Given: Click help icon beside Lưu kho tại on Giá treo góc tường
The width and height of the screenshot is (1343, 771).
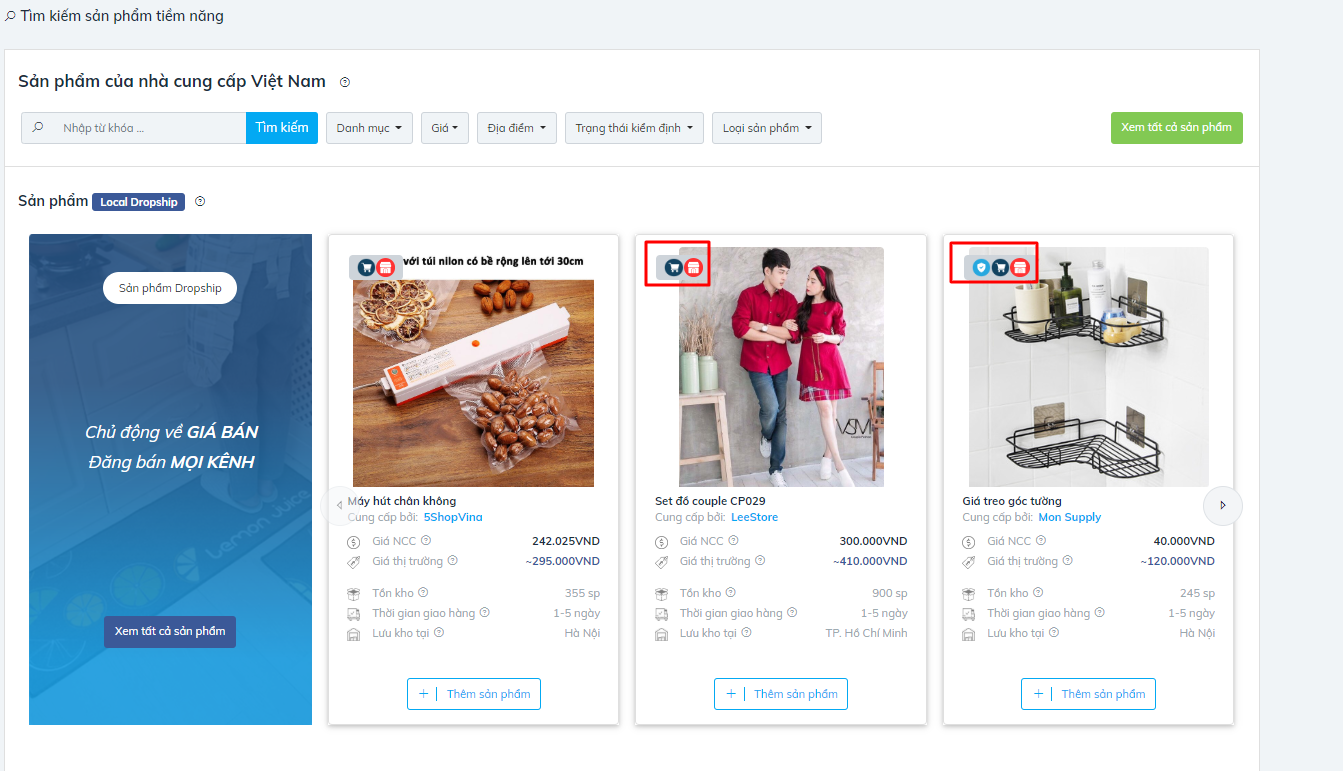Looking at the screenshot, I should tap(1053, 633).
